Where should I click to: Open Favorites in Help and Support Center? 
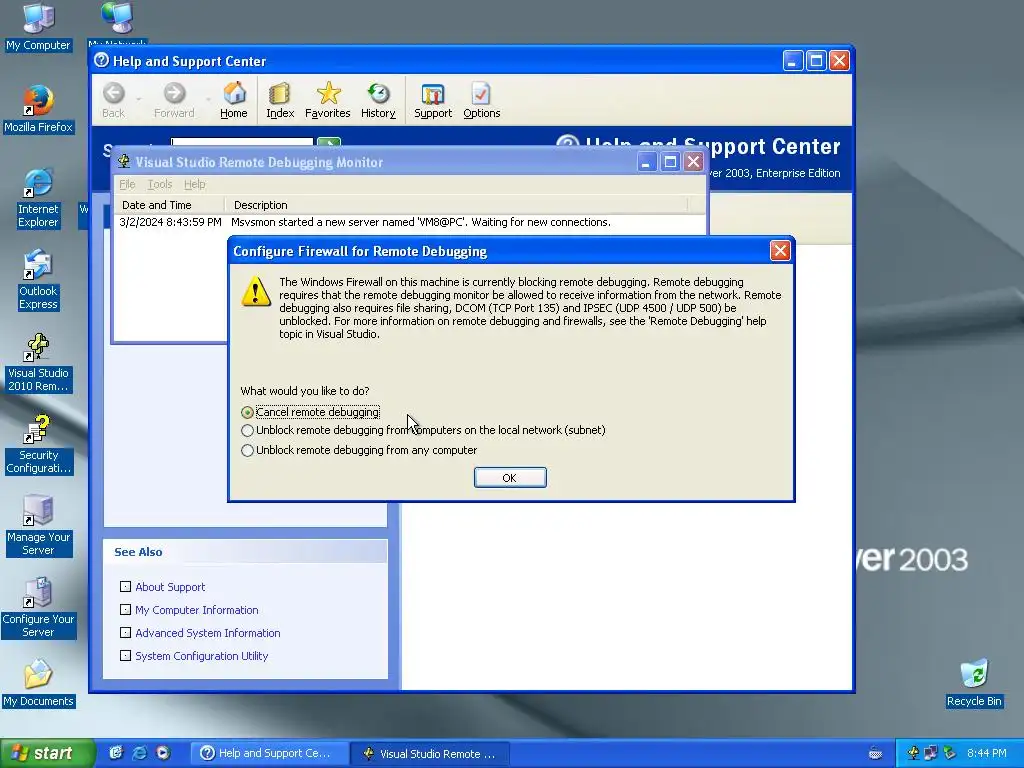coord(328,101)
